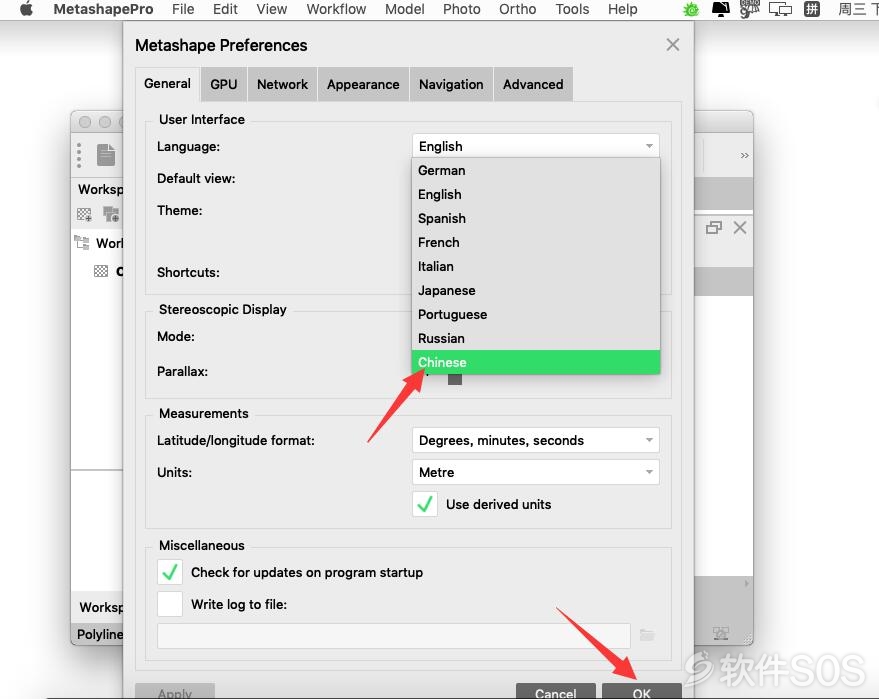The width and height of the screenshot is (879, 699).
Task: Open the Workflow menu
Action: pos(336,10)
